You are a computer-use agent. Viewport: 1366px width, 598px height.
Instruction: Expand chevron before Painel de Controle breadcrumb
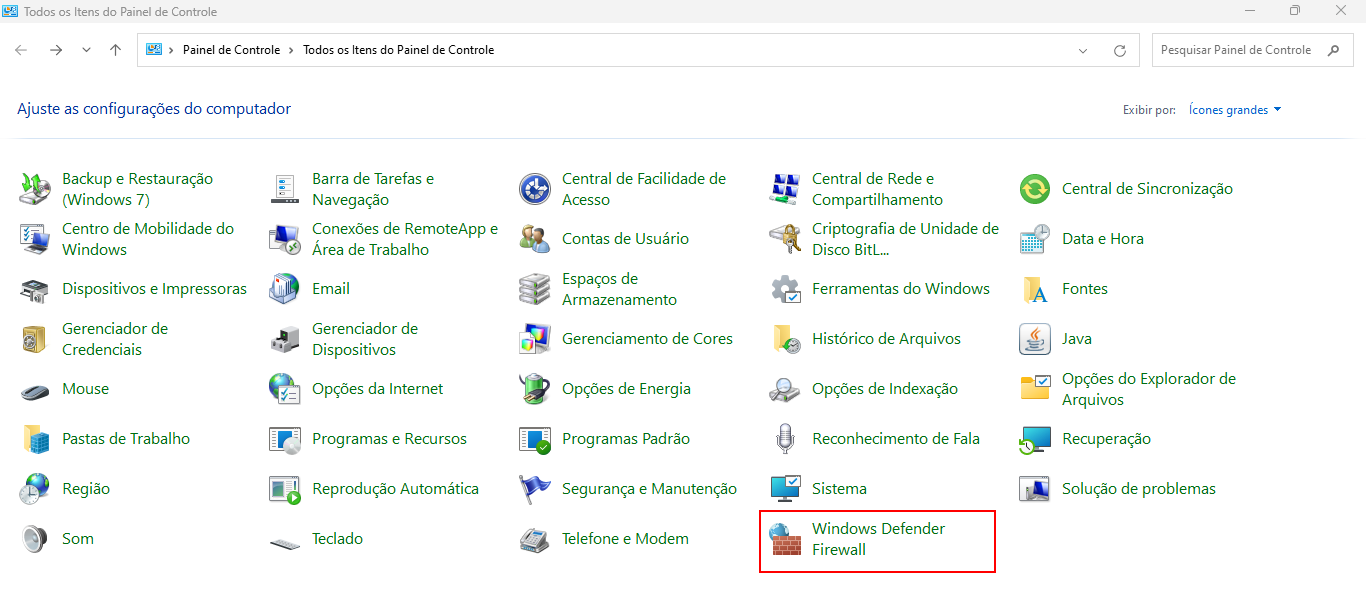(x=172, y=50)
